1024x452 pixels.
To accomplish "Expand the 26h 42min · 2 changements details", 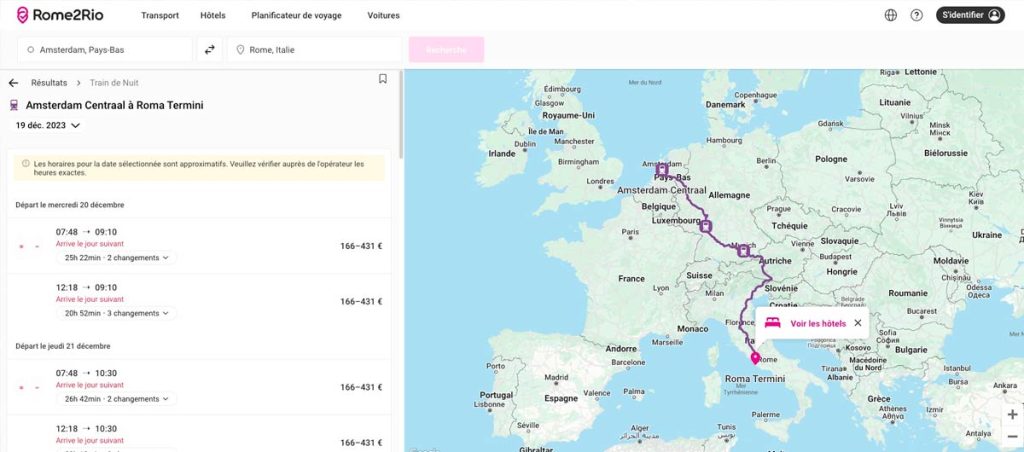I will 117,399.
